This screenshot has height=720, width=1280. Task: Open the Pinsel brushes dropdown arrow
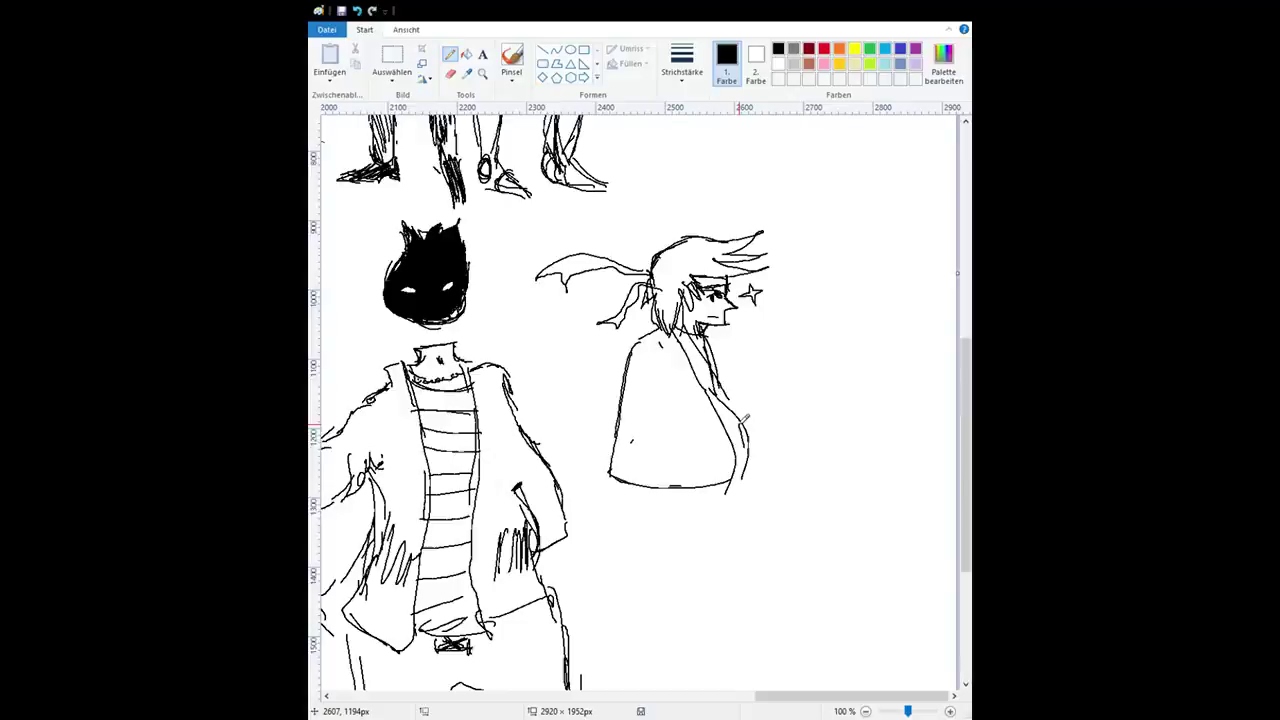point(512,81)
